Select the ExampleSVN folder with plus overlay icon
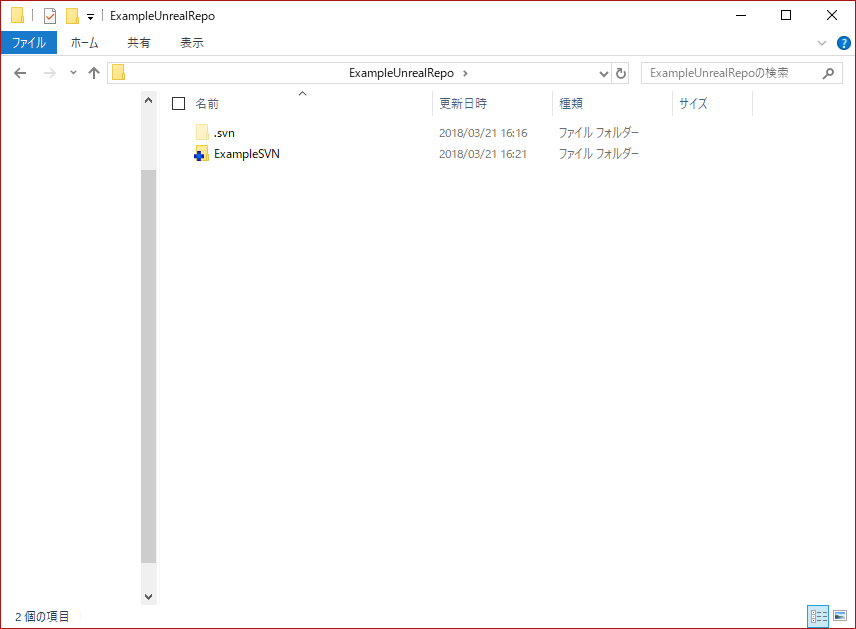This screenshot has height=629, width=856. 201,154
